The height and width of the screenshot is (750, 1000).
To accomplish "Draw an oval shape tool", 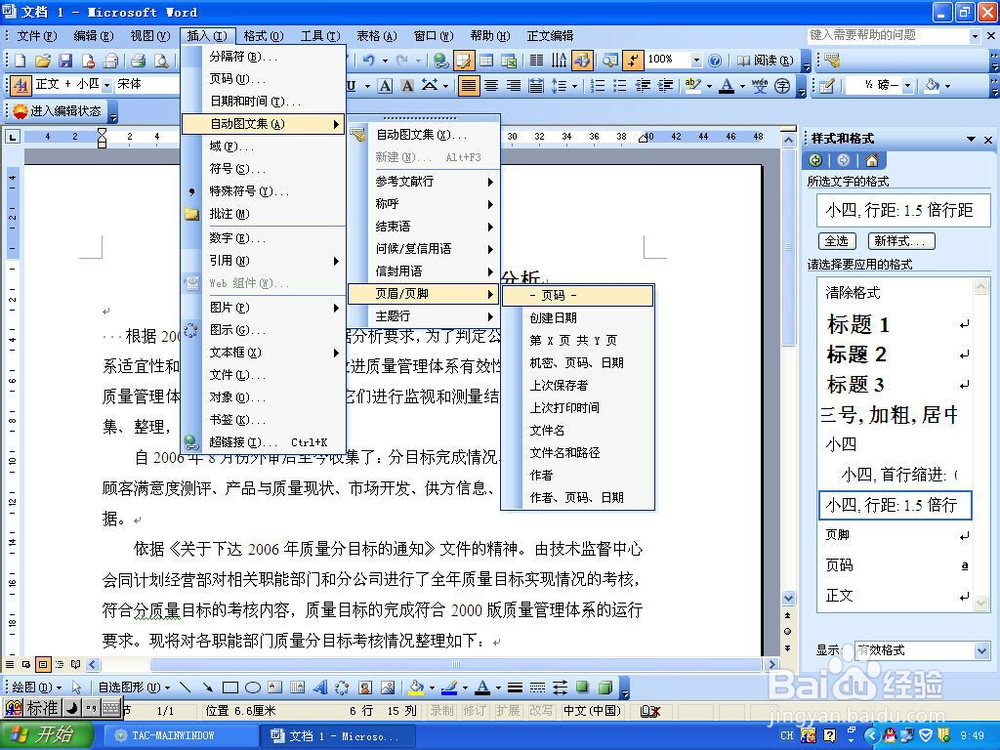I will pyautogui.click(x=253, y=687).
